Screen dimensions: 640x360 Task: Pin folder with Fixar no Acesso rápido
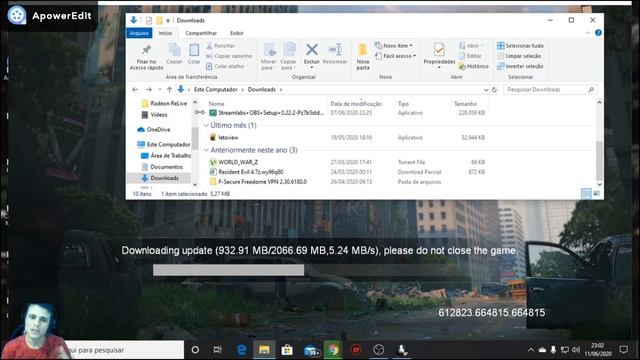click(146, 57)
